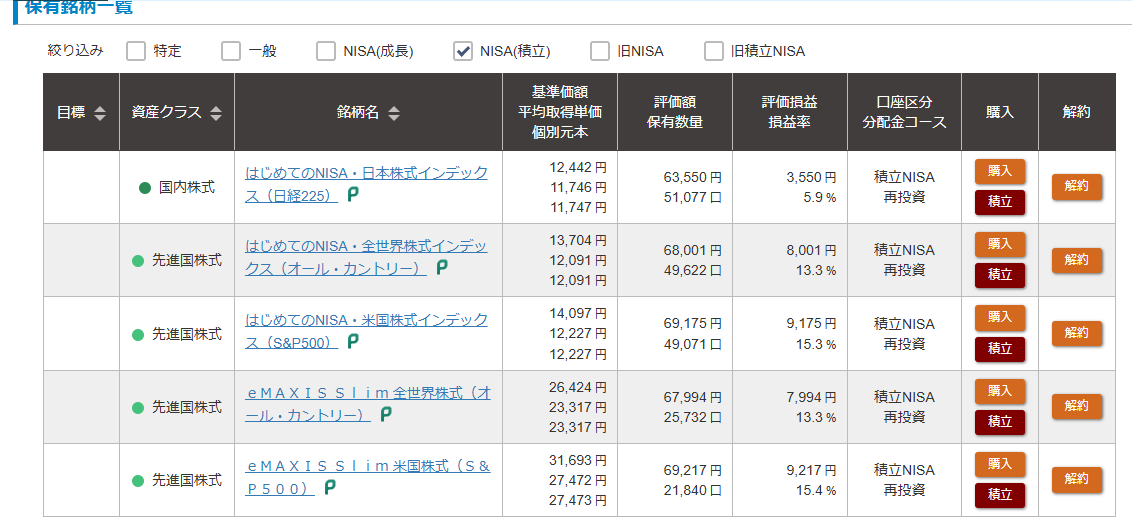Sort the table by 銘柄名 column arrows

point(393,113)
